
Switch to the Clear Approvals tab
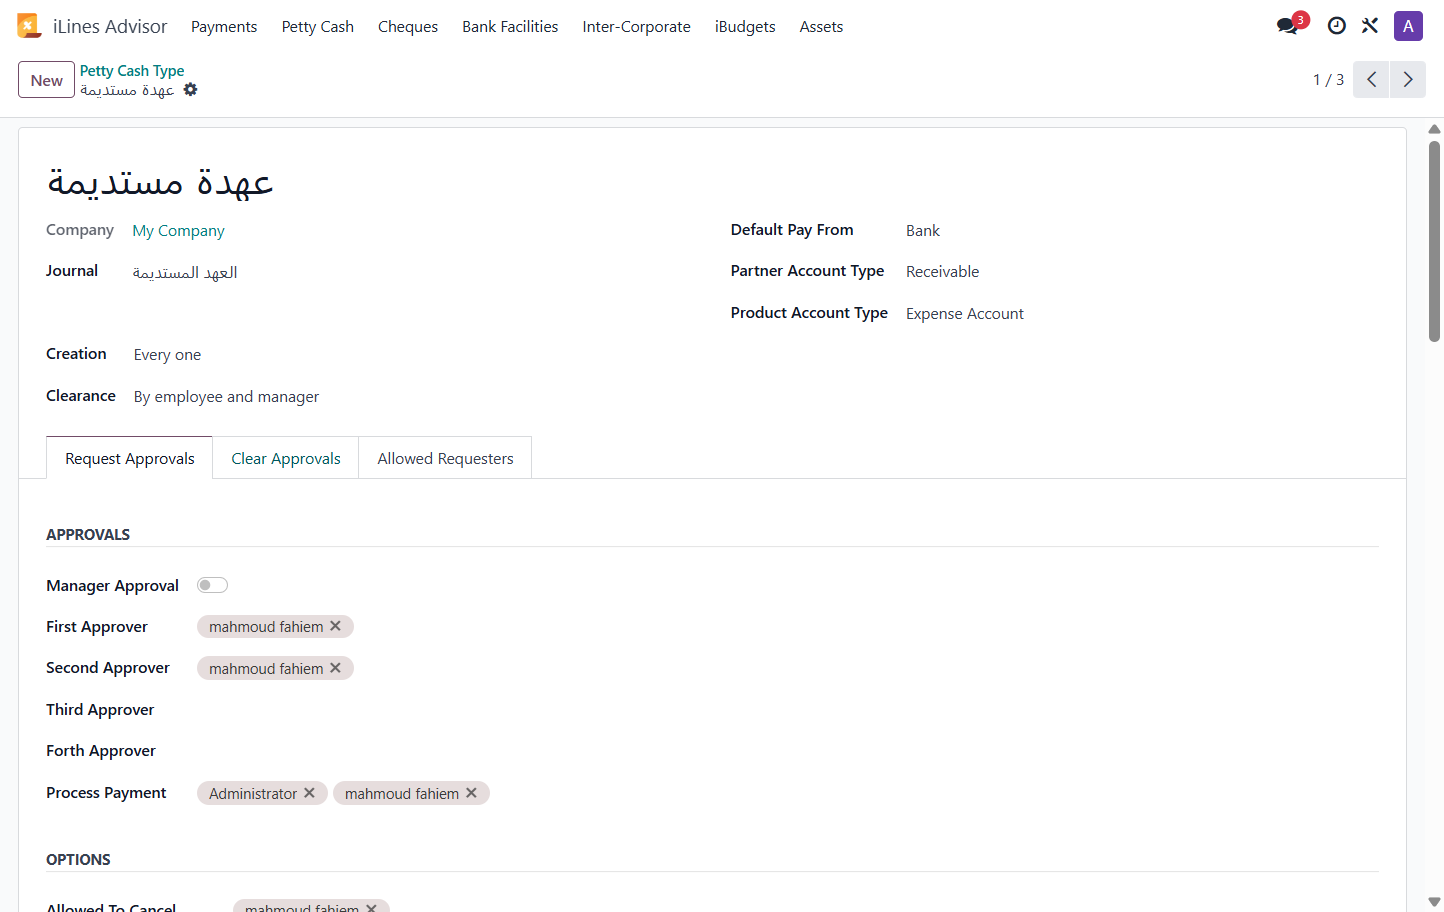tap(286, 458)
